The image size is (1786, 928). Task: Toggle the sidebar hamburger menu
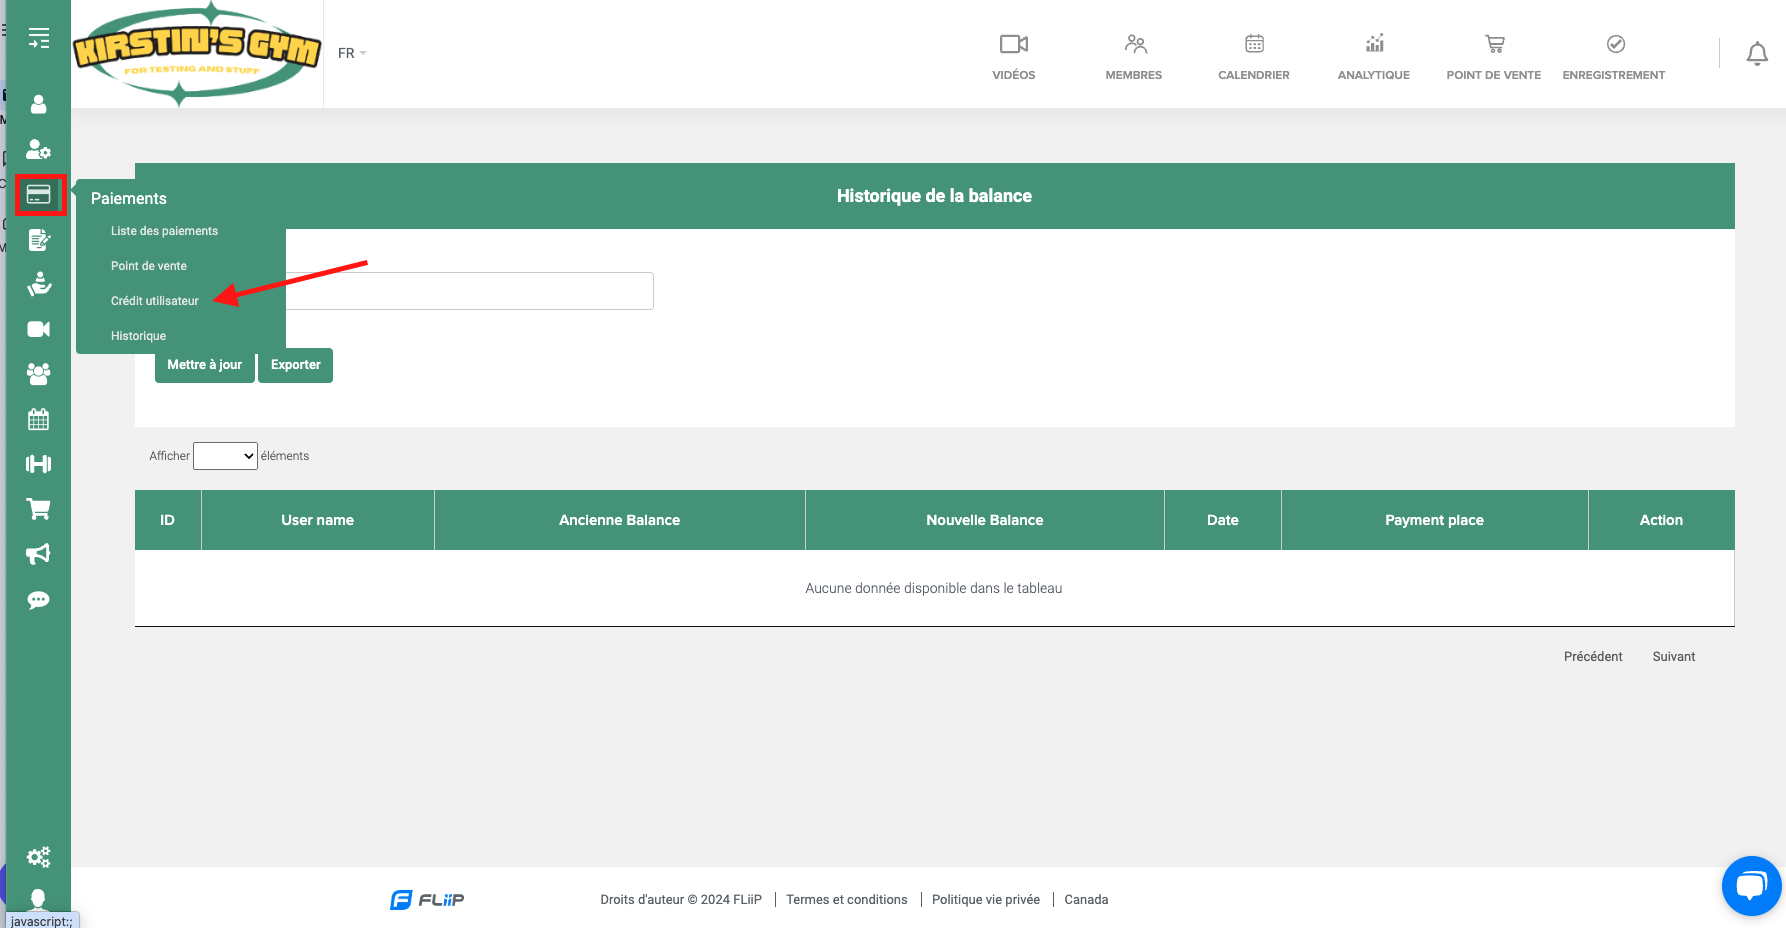39,39
